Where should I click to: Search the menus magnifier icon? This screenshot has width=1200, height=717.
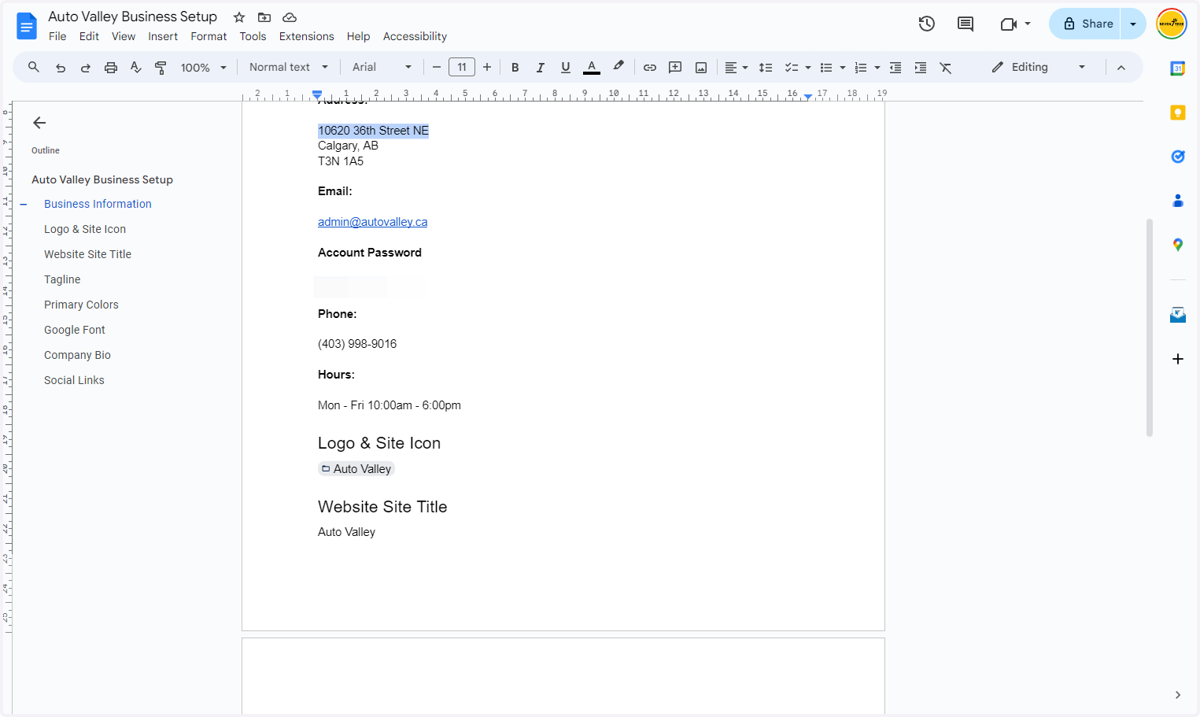point(34,67)
